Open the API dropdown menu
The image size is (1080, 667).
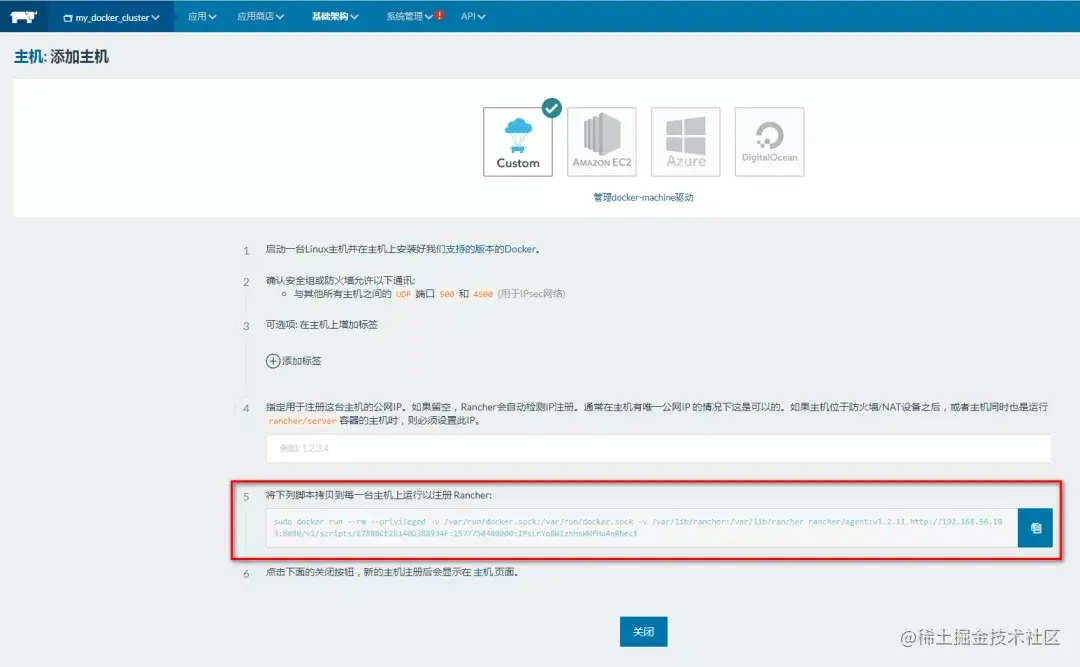coord(472,16)
